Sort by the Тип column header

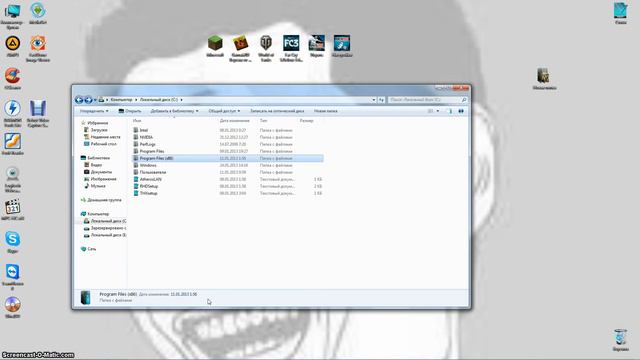(264, 121)
